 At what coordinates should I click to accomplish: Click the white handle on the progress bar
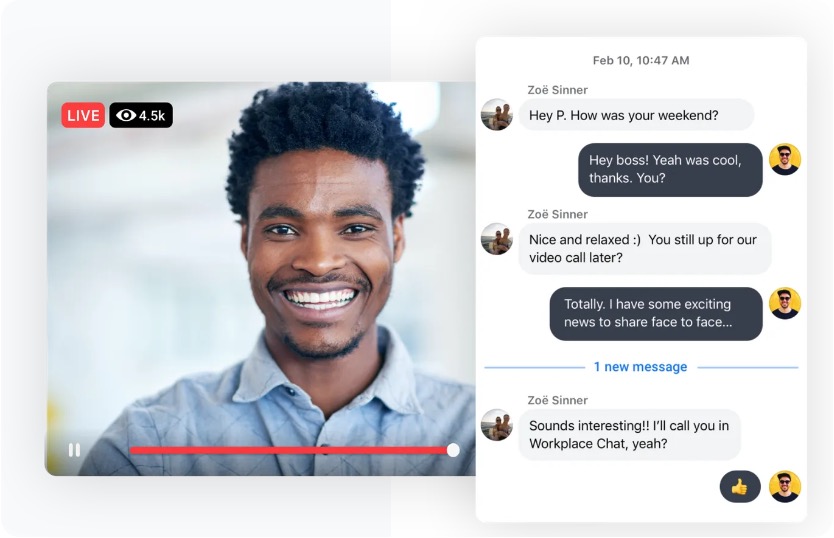click(453, 450)
